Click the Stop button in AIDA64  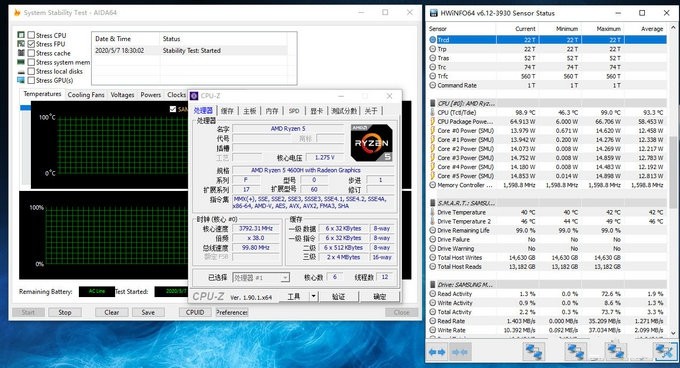pos(65,312)
